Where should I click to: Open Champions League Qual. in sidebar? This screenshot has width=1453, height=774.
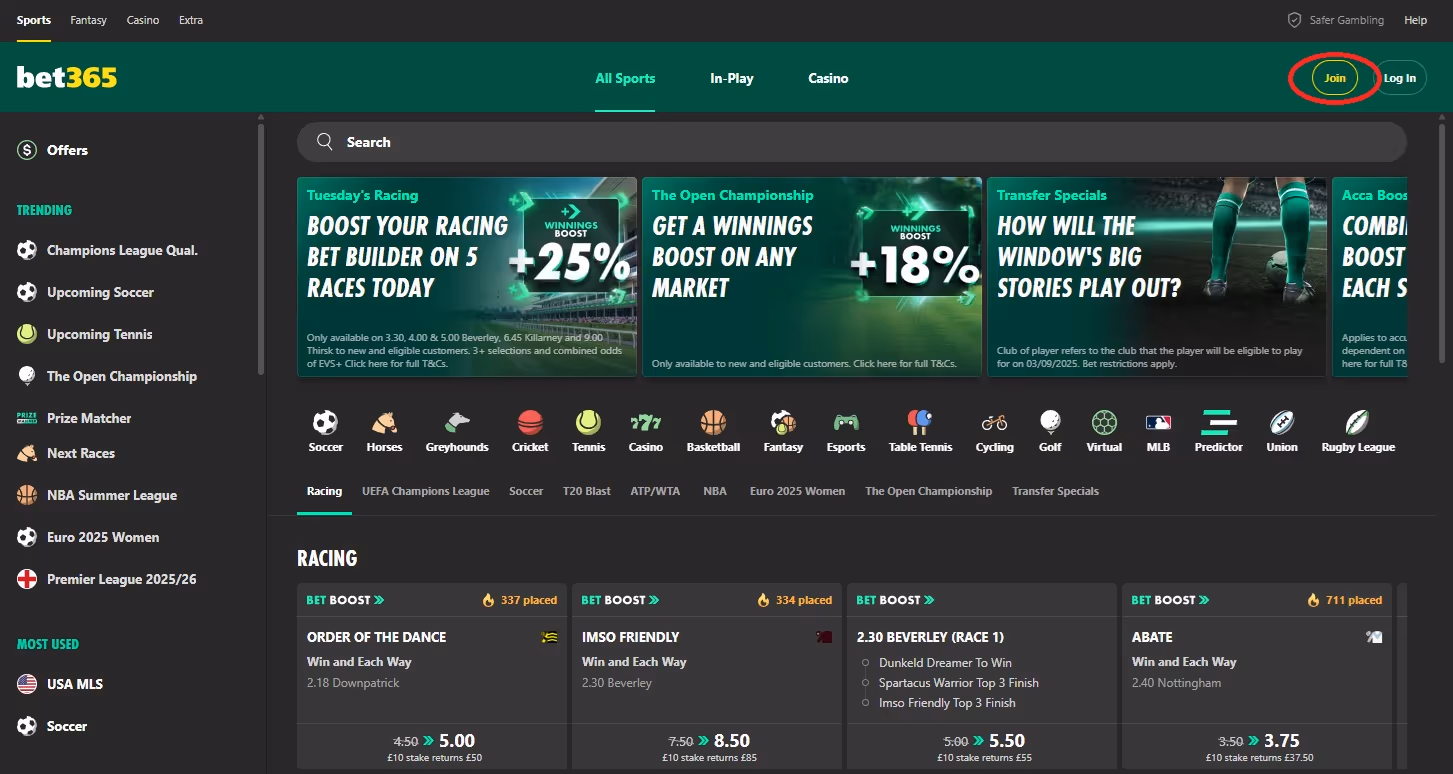pyautogui.click(x=122, y=250)
